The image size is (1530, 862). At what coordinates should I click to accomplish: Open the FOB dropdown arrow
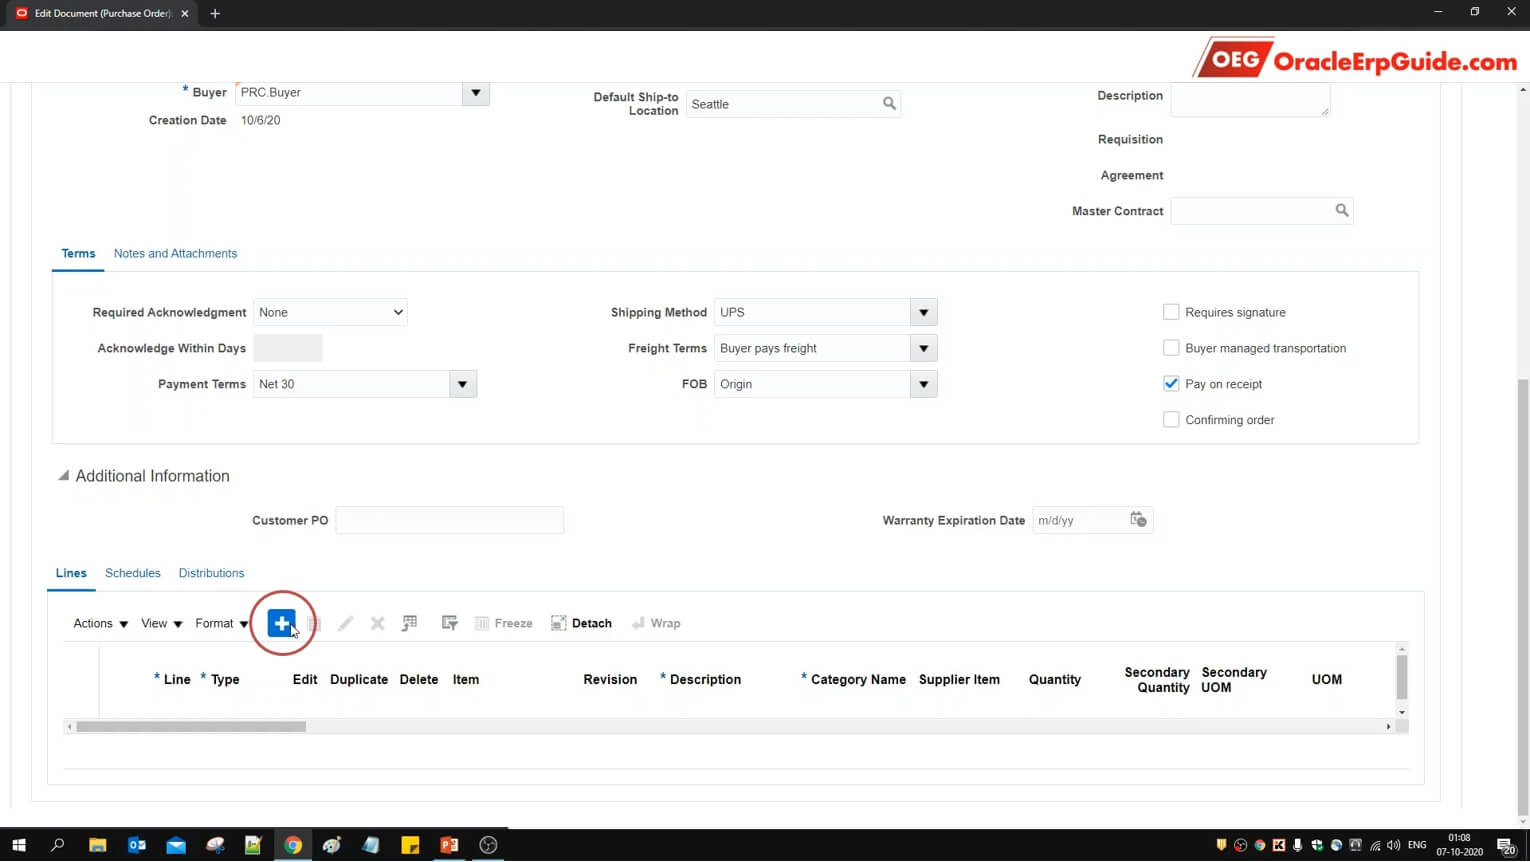pos(924,384)
